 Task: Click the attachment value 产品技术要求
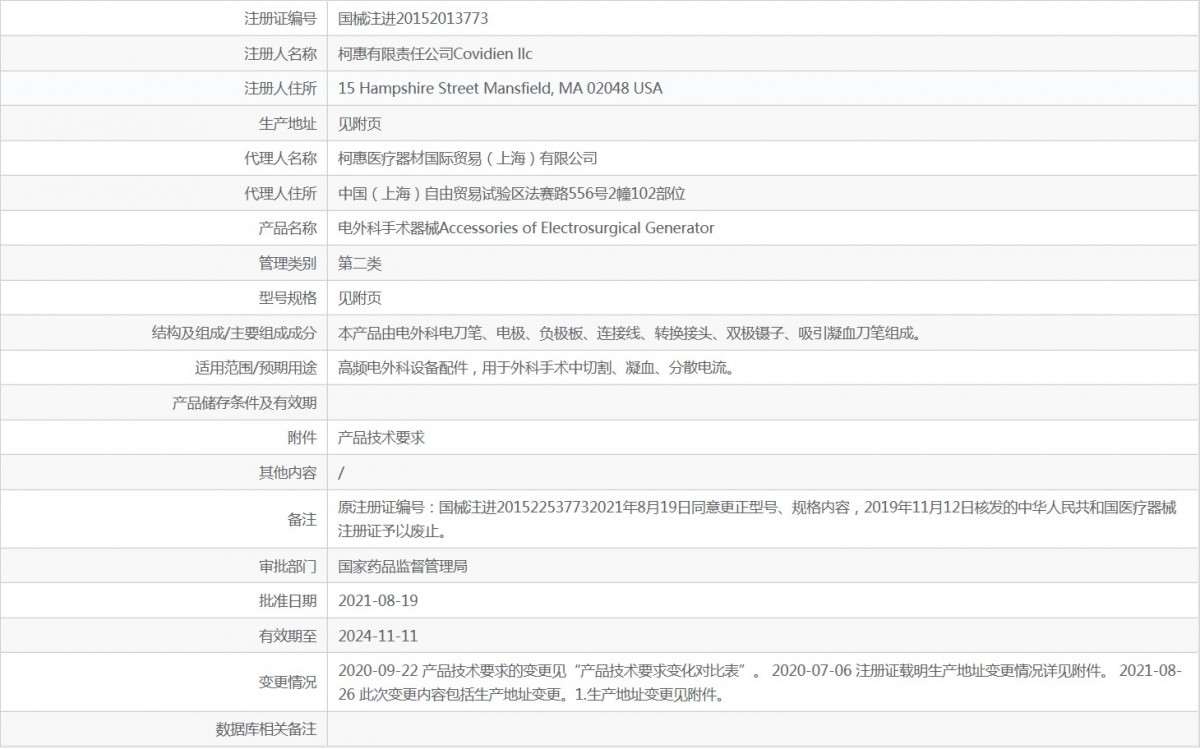point(382,438)
